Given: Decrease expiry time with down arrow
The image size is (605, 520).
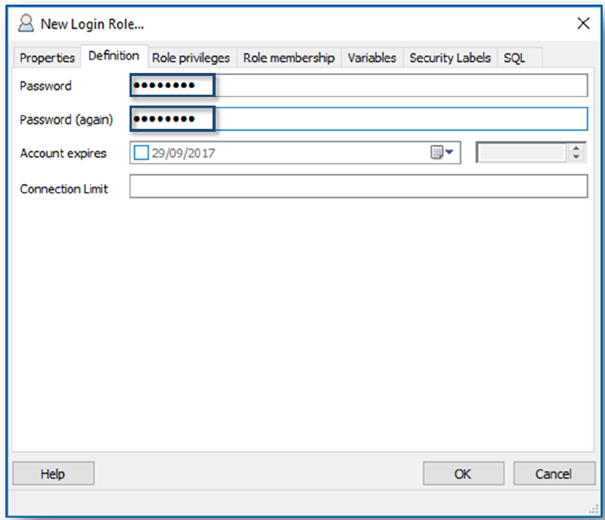Looking at the screenshot, I should (x=575, y=158).
